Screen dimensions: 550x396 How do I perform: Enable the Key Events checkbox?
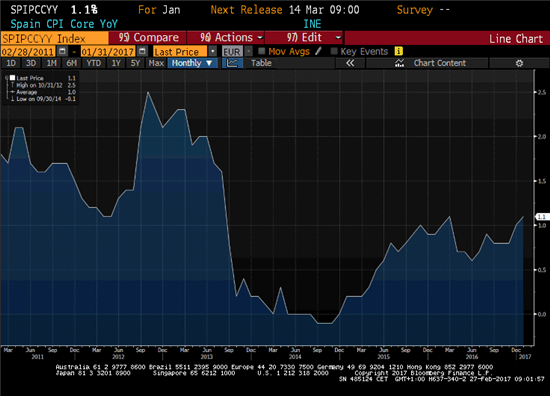tap(334, 51)
